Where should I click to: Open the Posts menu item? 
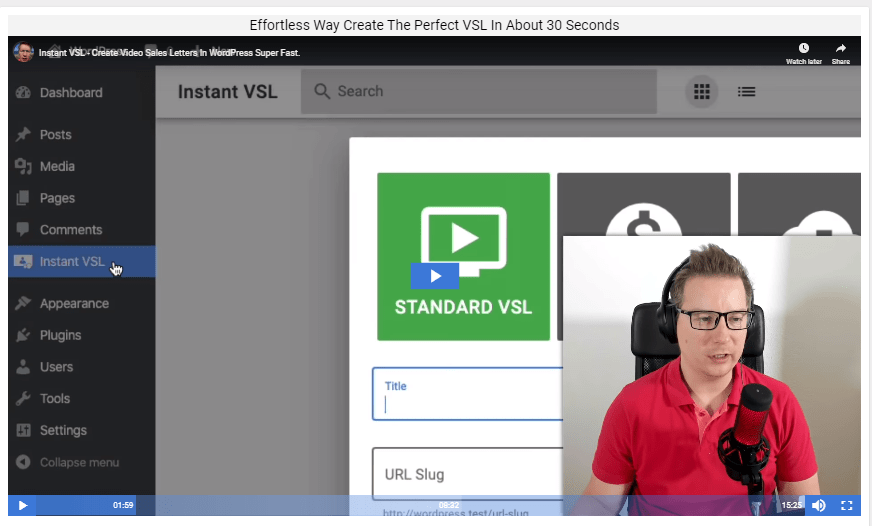(55, 135)
